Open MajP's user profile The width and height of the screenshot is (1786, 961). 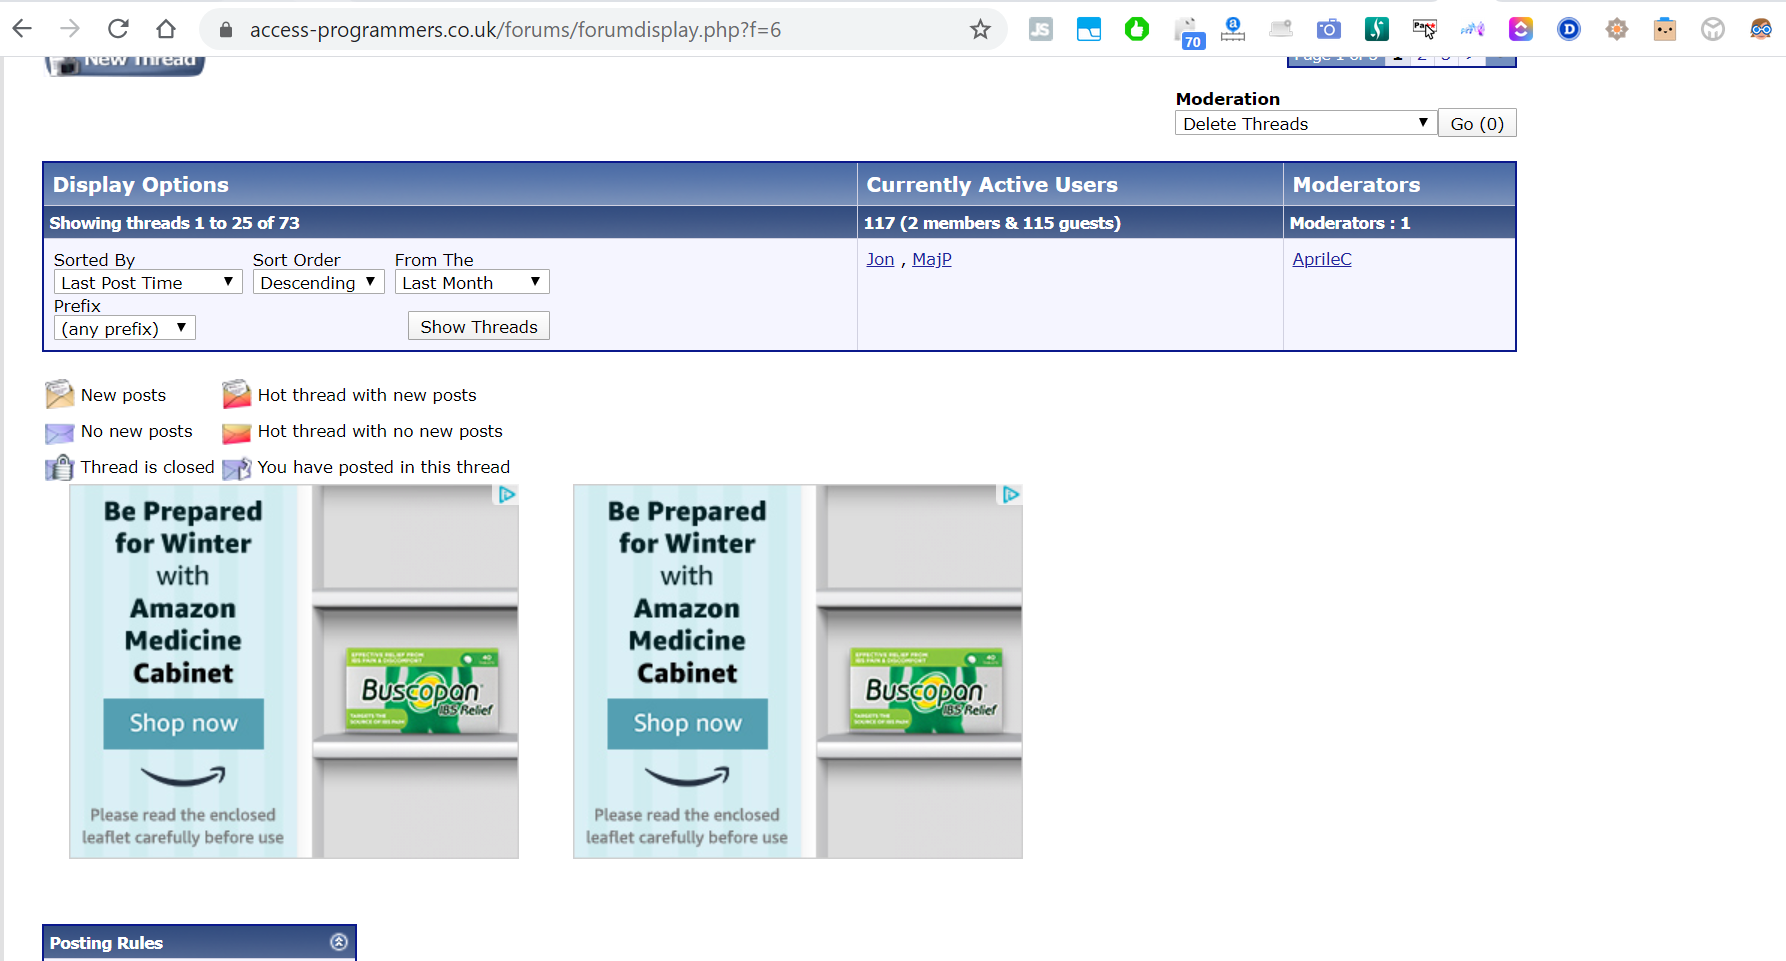pyautogui.click(x=932, y=259)
